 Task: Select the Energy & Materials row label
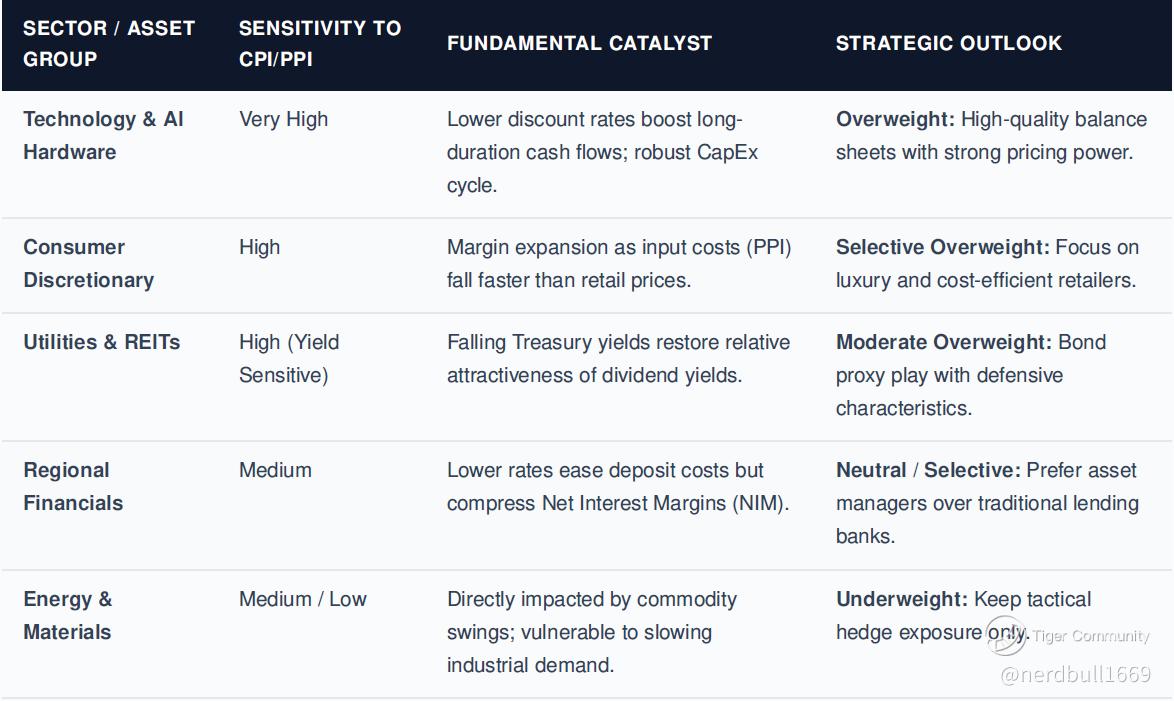click(x=67, y=616)
